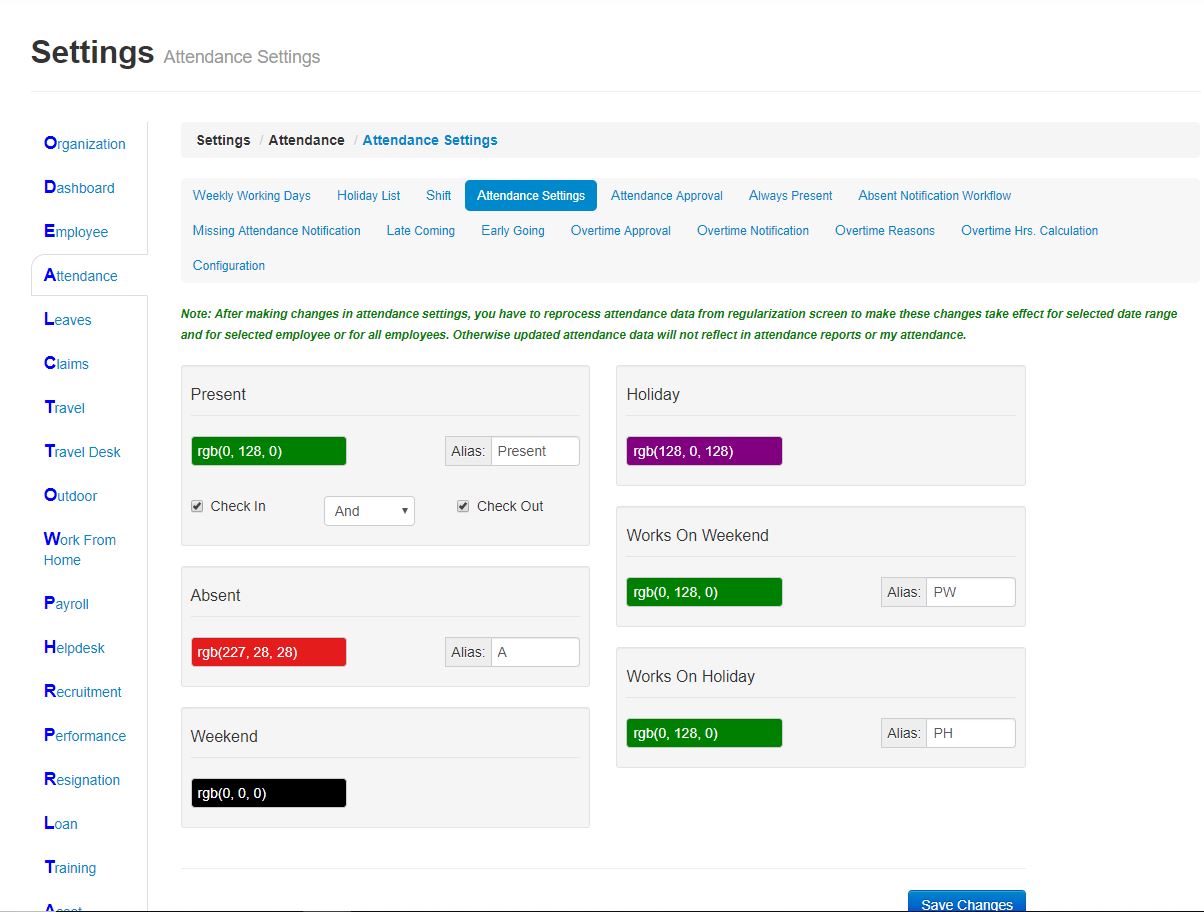The height and width of the screenshot is (912, 1204).
Task: Switch to the Holiday List tab
Action: [368, 196]
